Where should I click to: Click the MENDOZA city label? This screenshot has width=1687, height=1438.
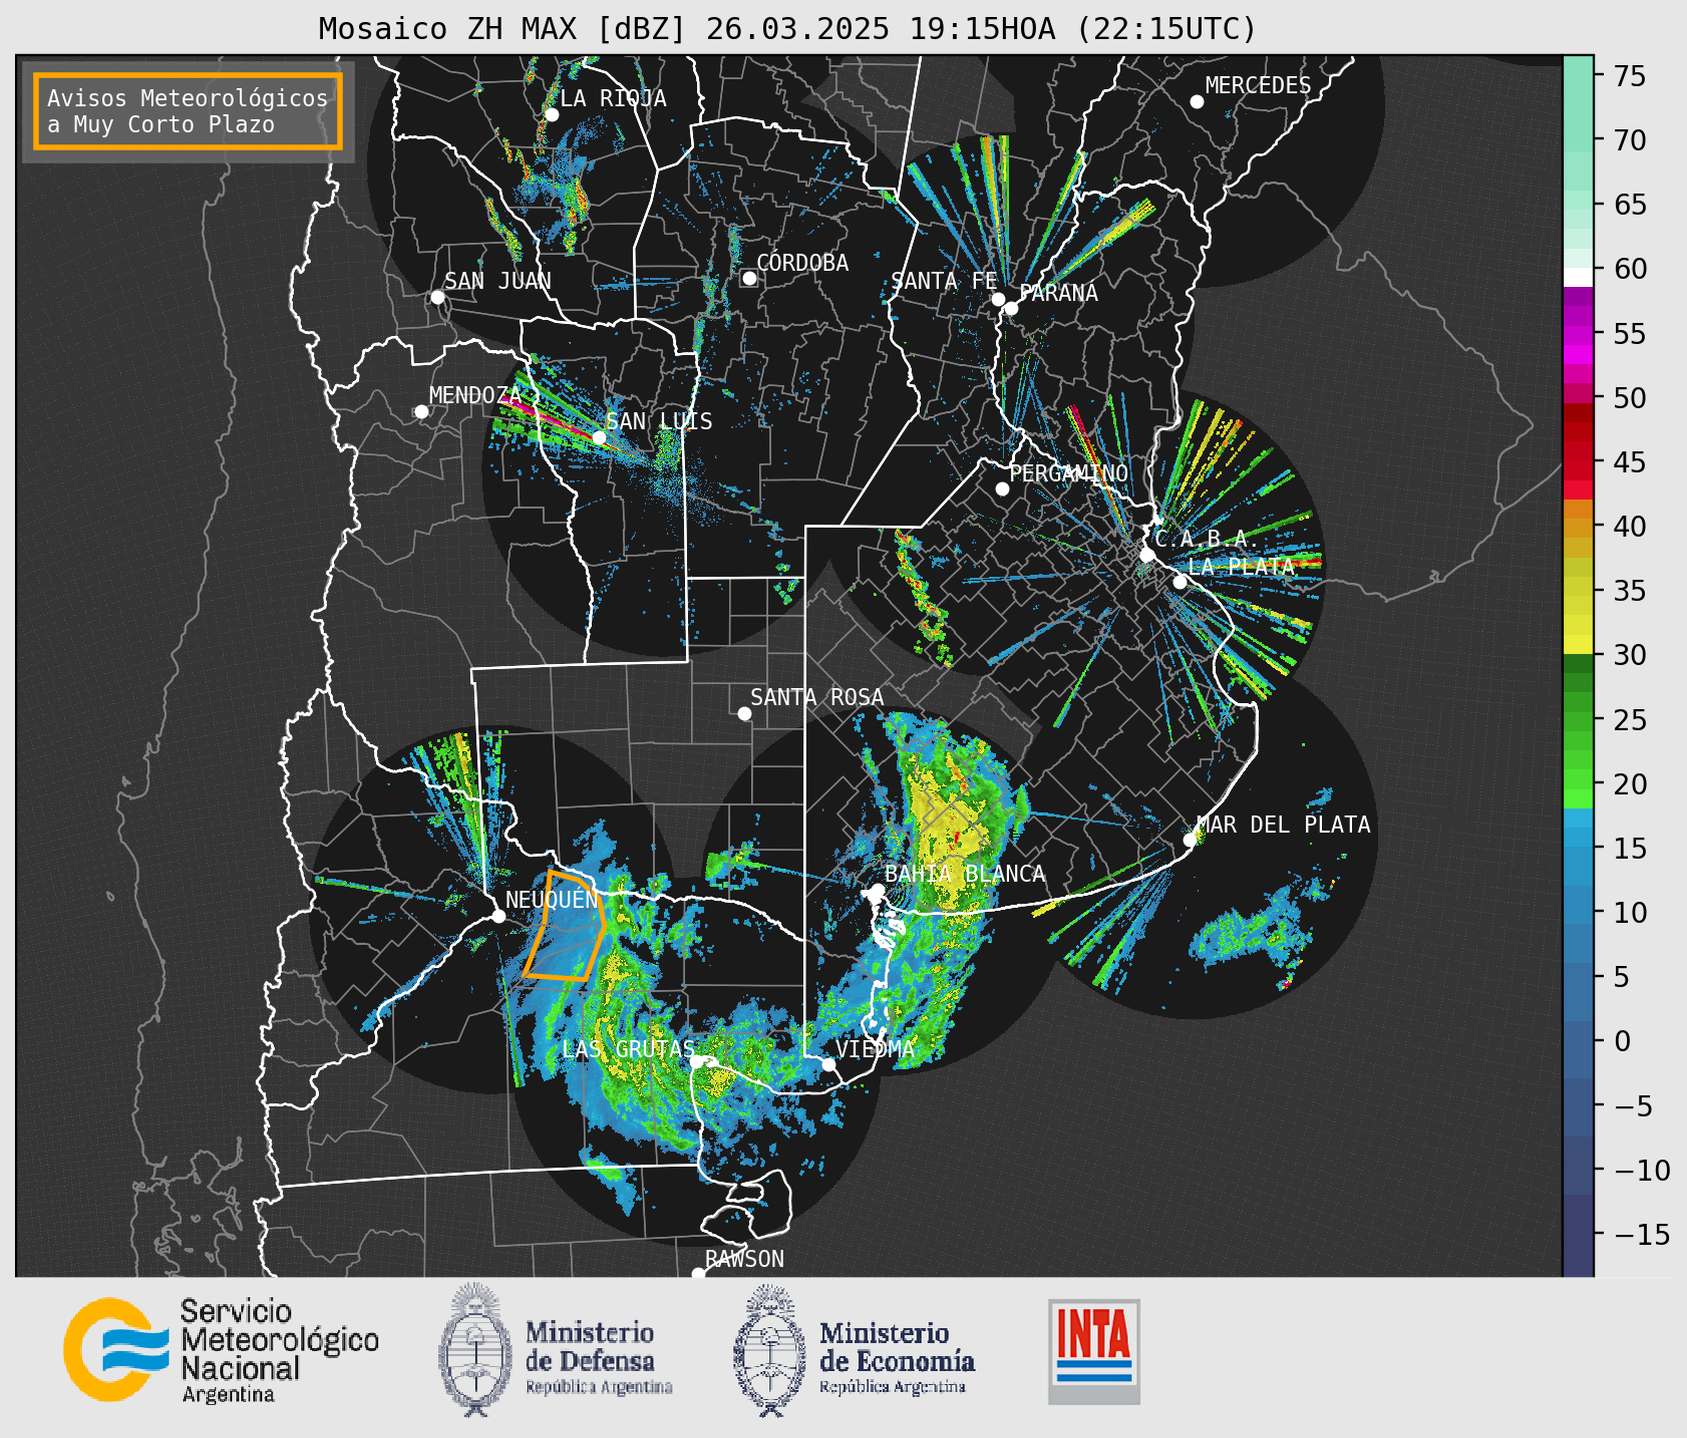click(x=476, y=395)
